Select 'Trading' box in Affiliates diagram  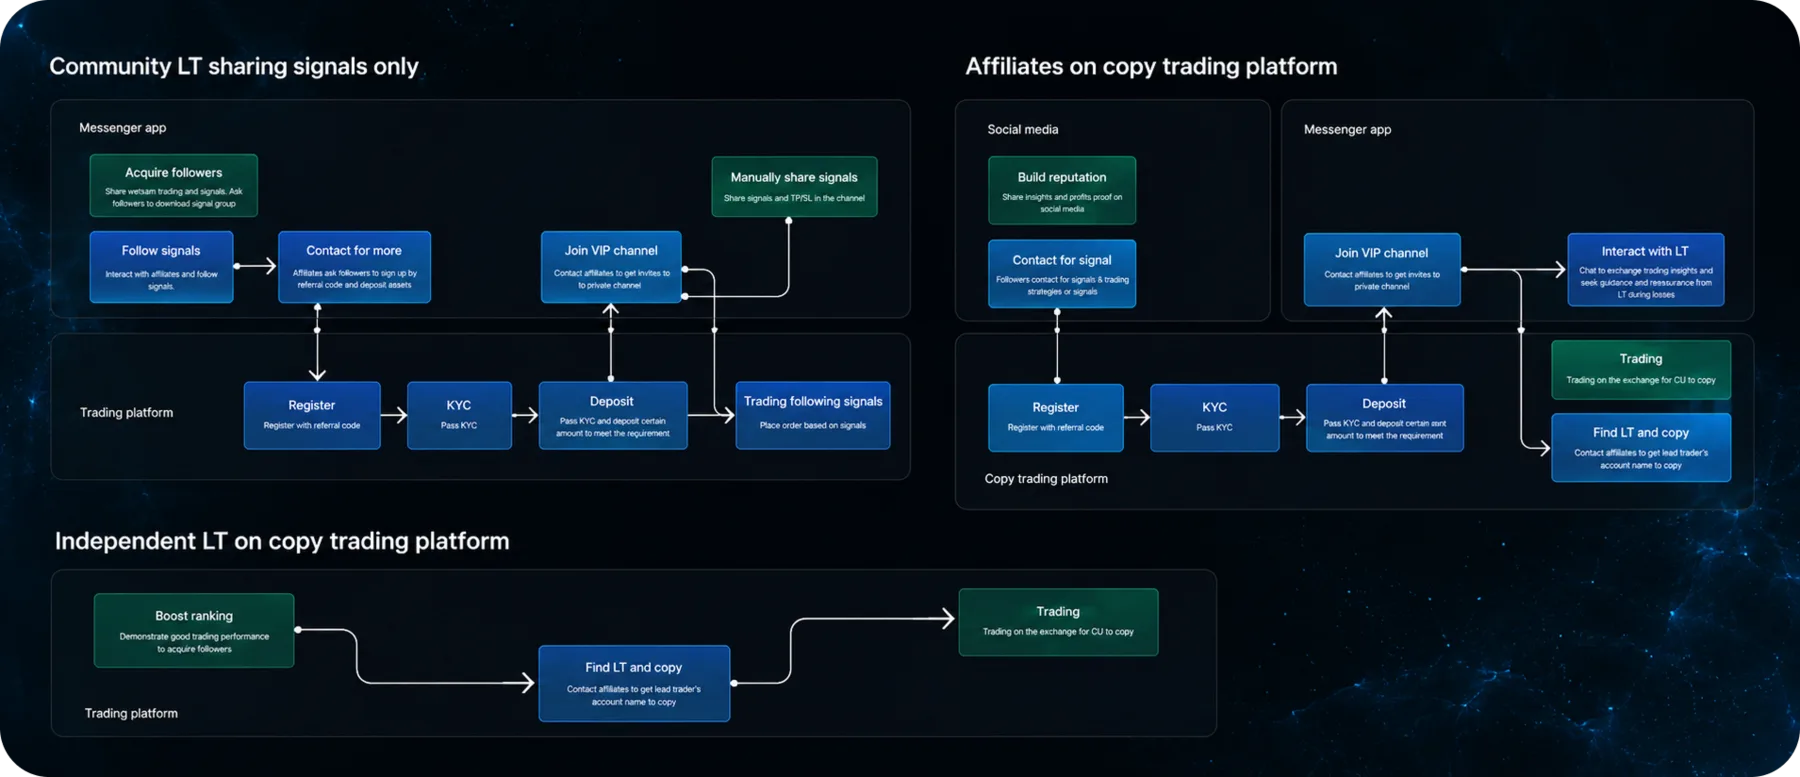click(1641, 369)
